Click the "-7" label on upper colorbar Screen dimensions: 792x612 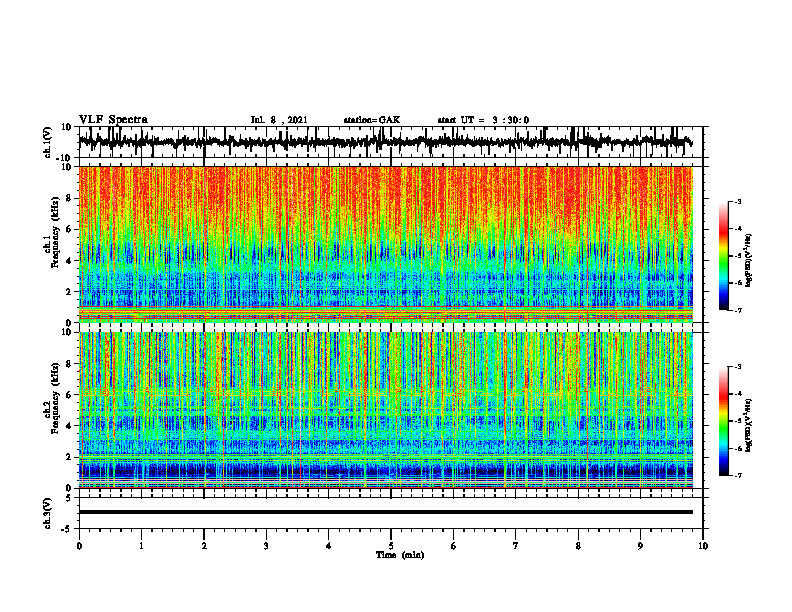click(737, 310)
